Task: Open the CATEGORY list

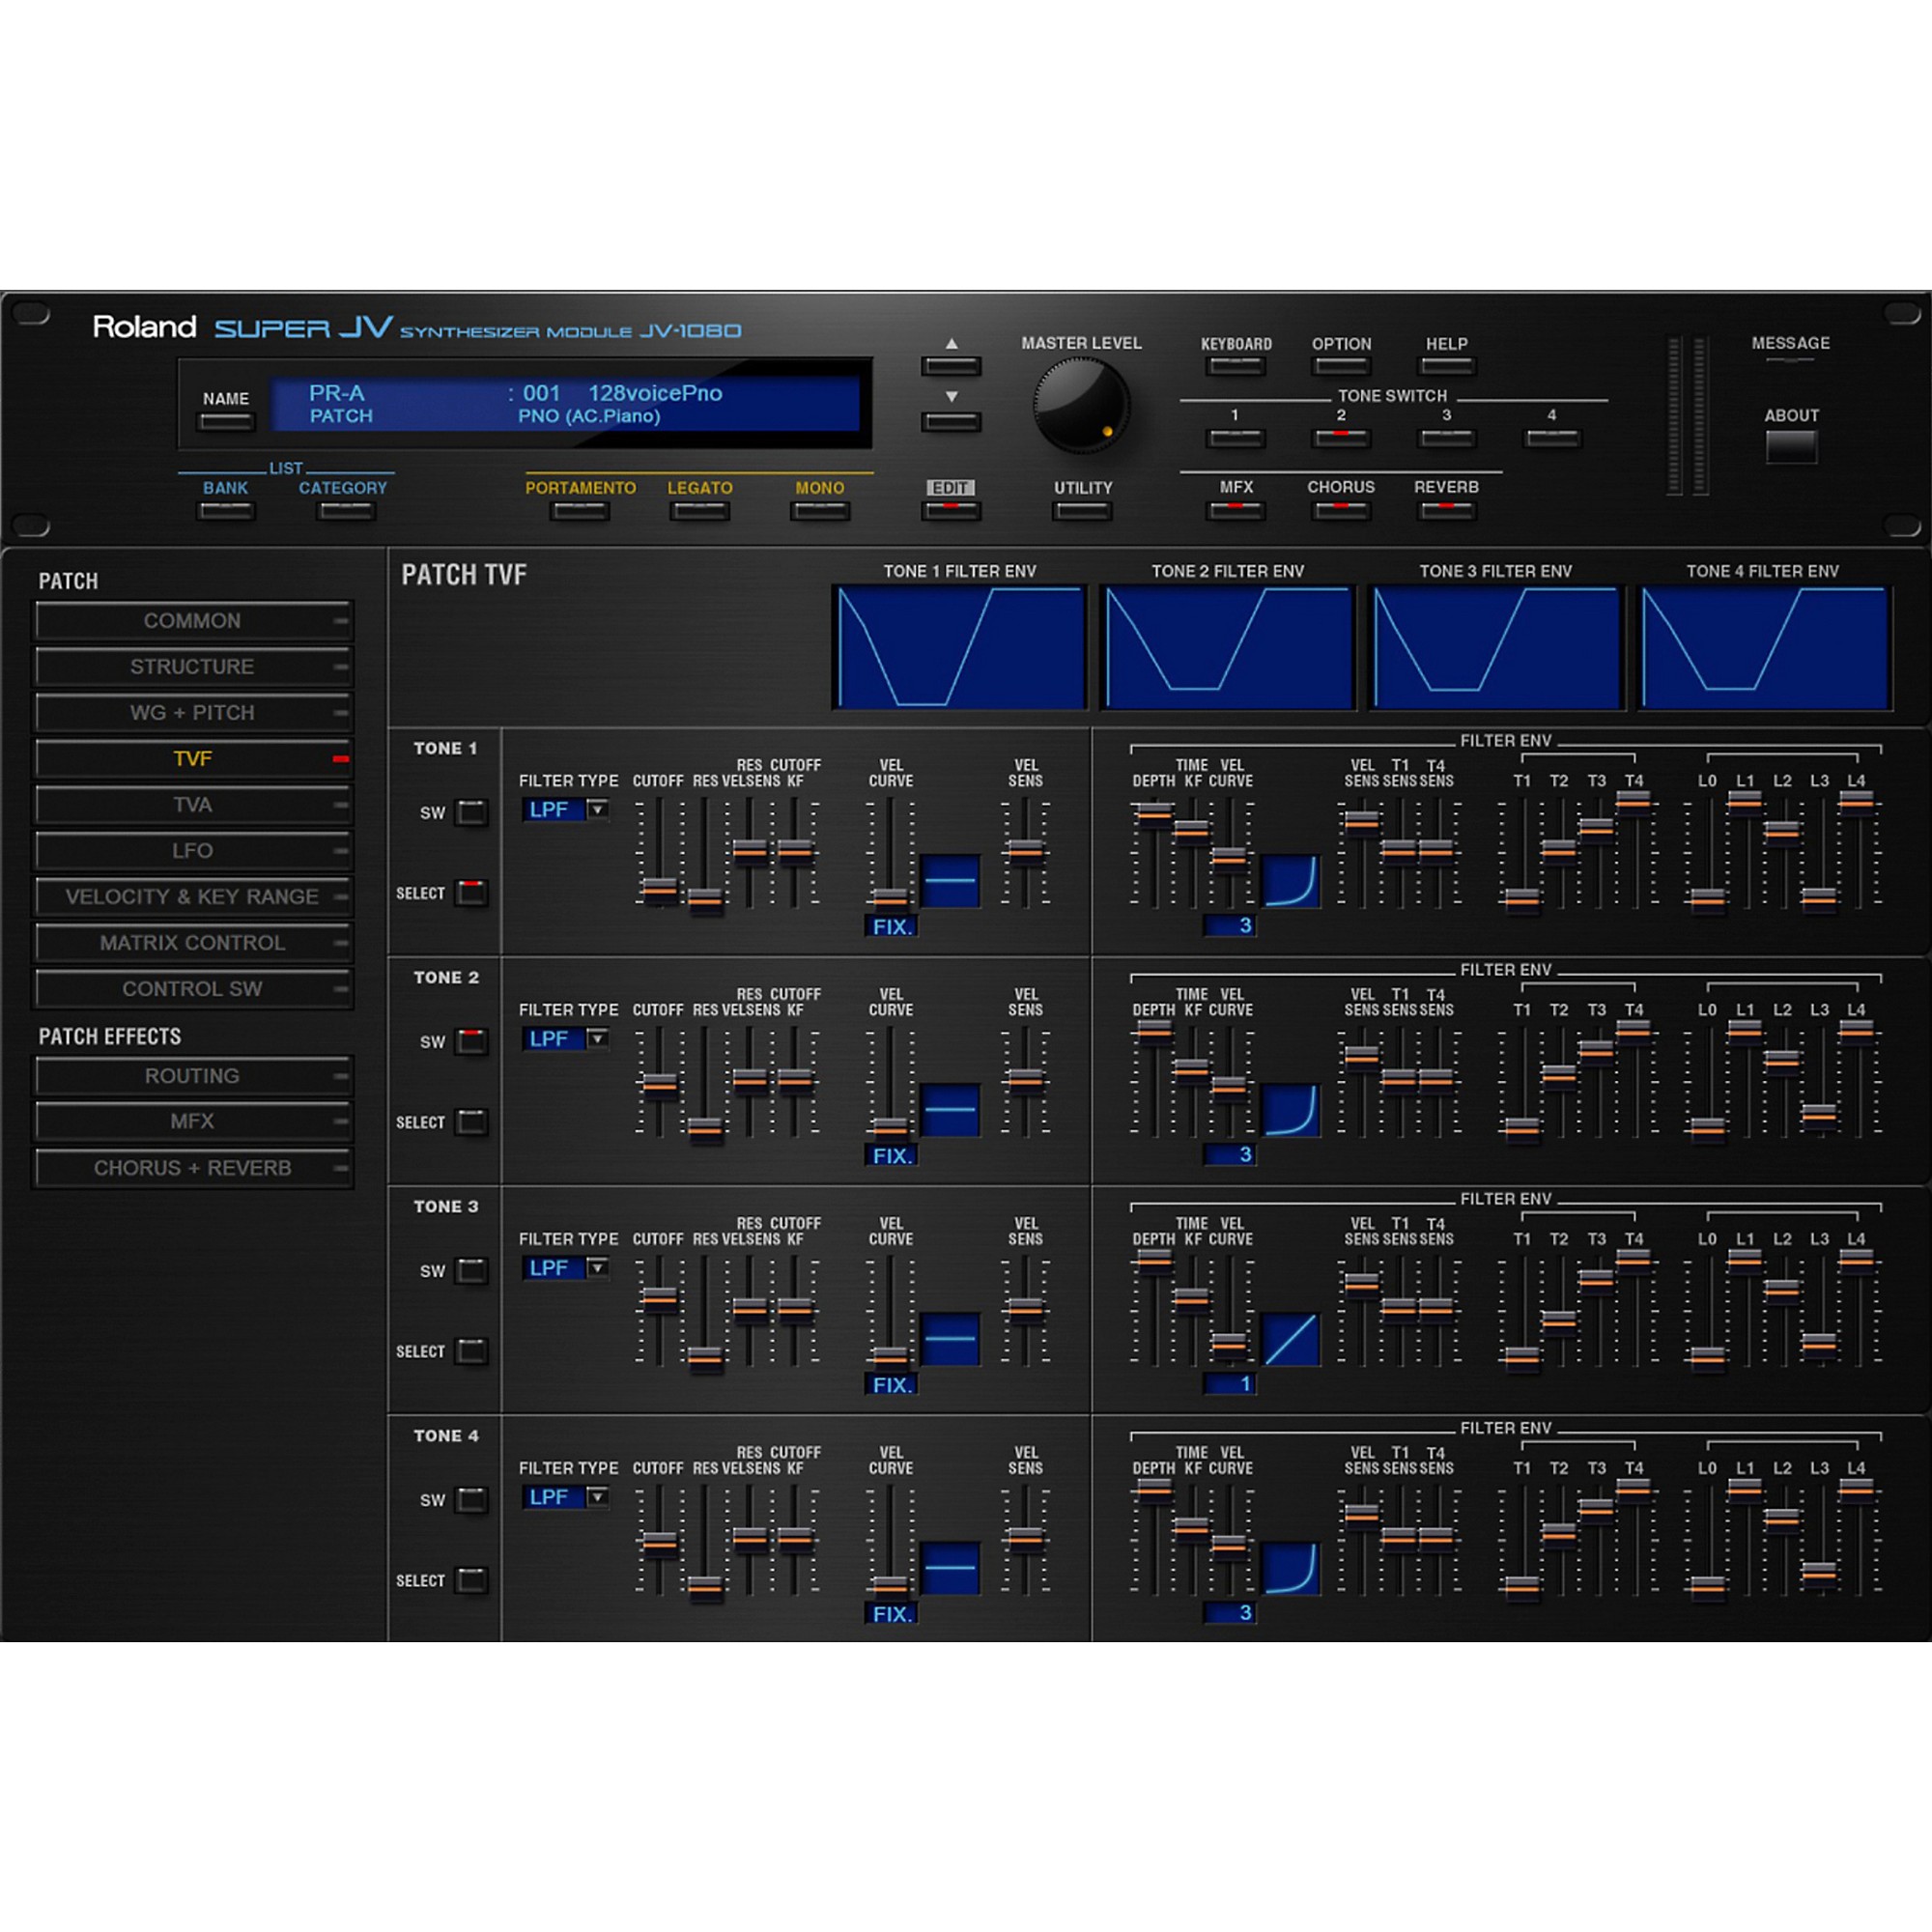Action: click(x=345, y=511)
